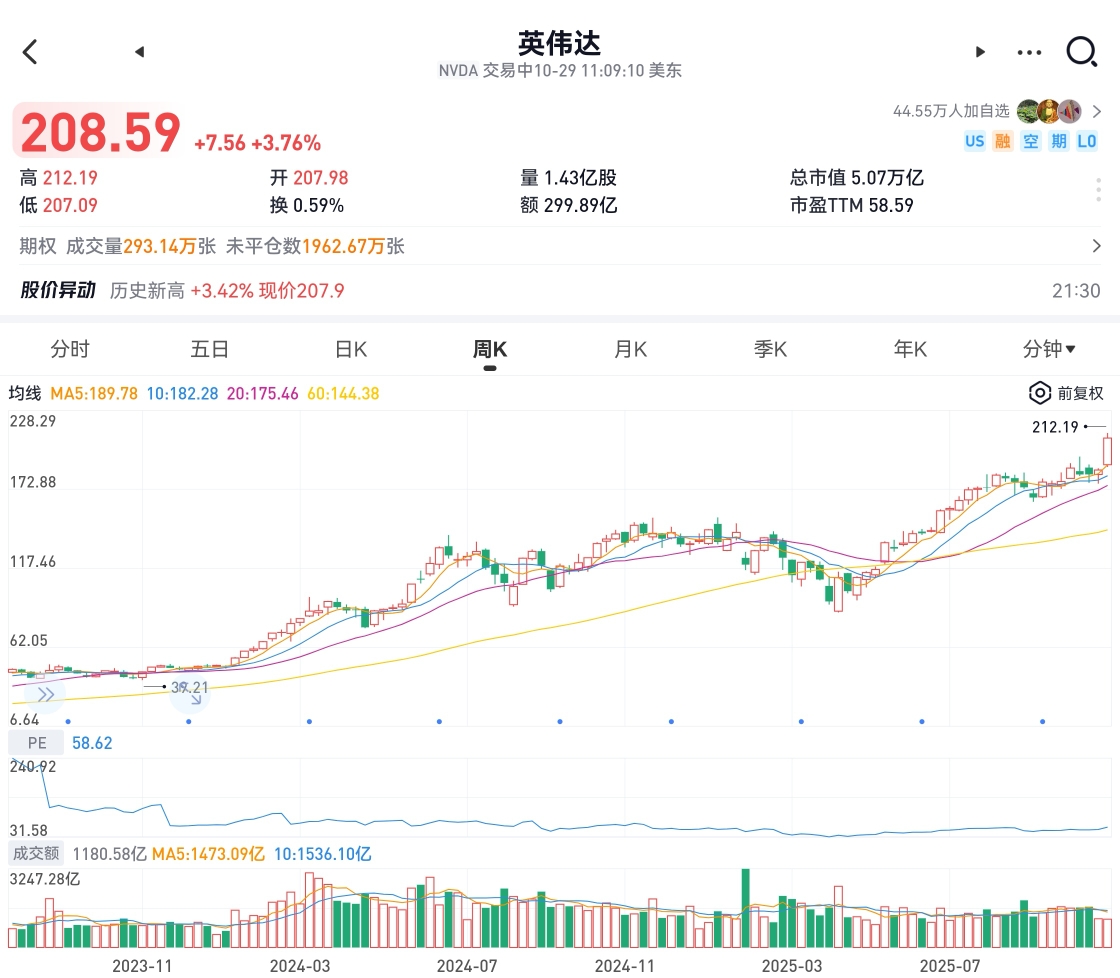Open 期权 成交量 293.14万张 details
The height and width of the screenshot is (978, 1120).
click(141, 246)
